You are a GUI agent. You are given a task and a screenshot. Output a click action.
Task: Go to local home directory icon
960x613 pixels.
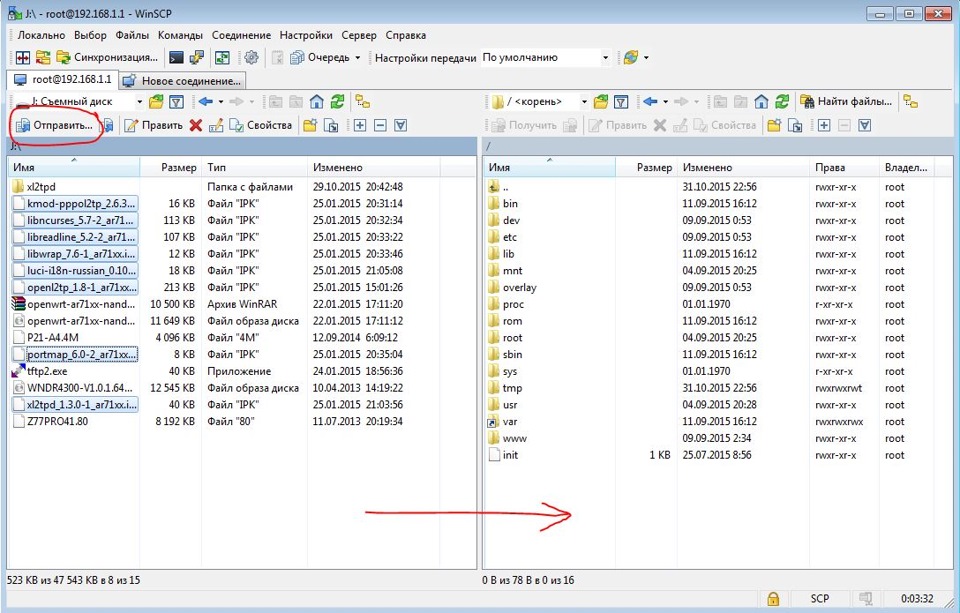(317, 102)
